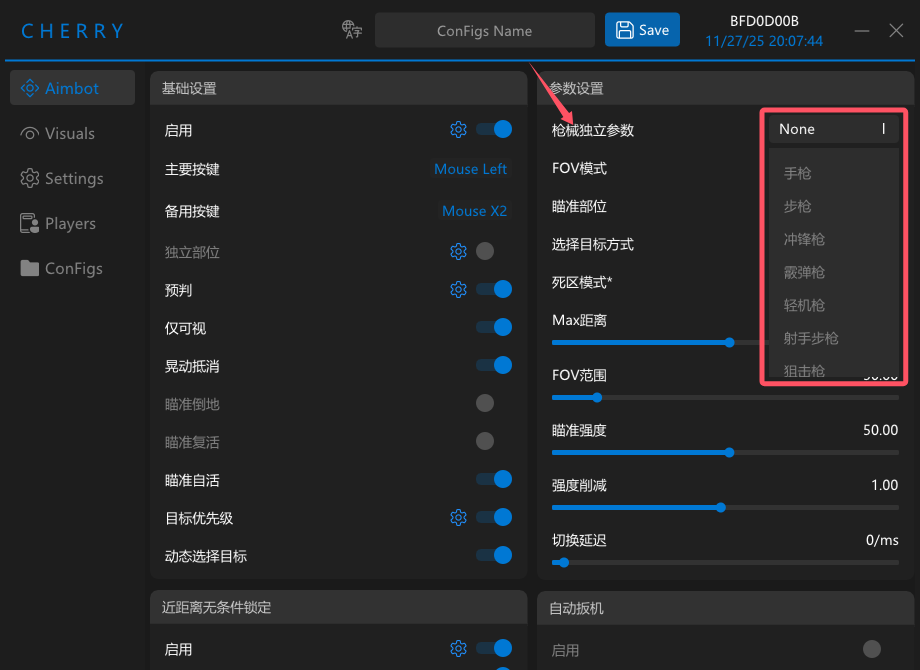Screen dimensions: 920x670
Task: Click the 11/27/25 20:07:44 timestamp
Action: click(764, 41)
